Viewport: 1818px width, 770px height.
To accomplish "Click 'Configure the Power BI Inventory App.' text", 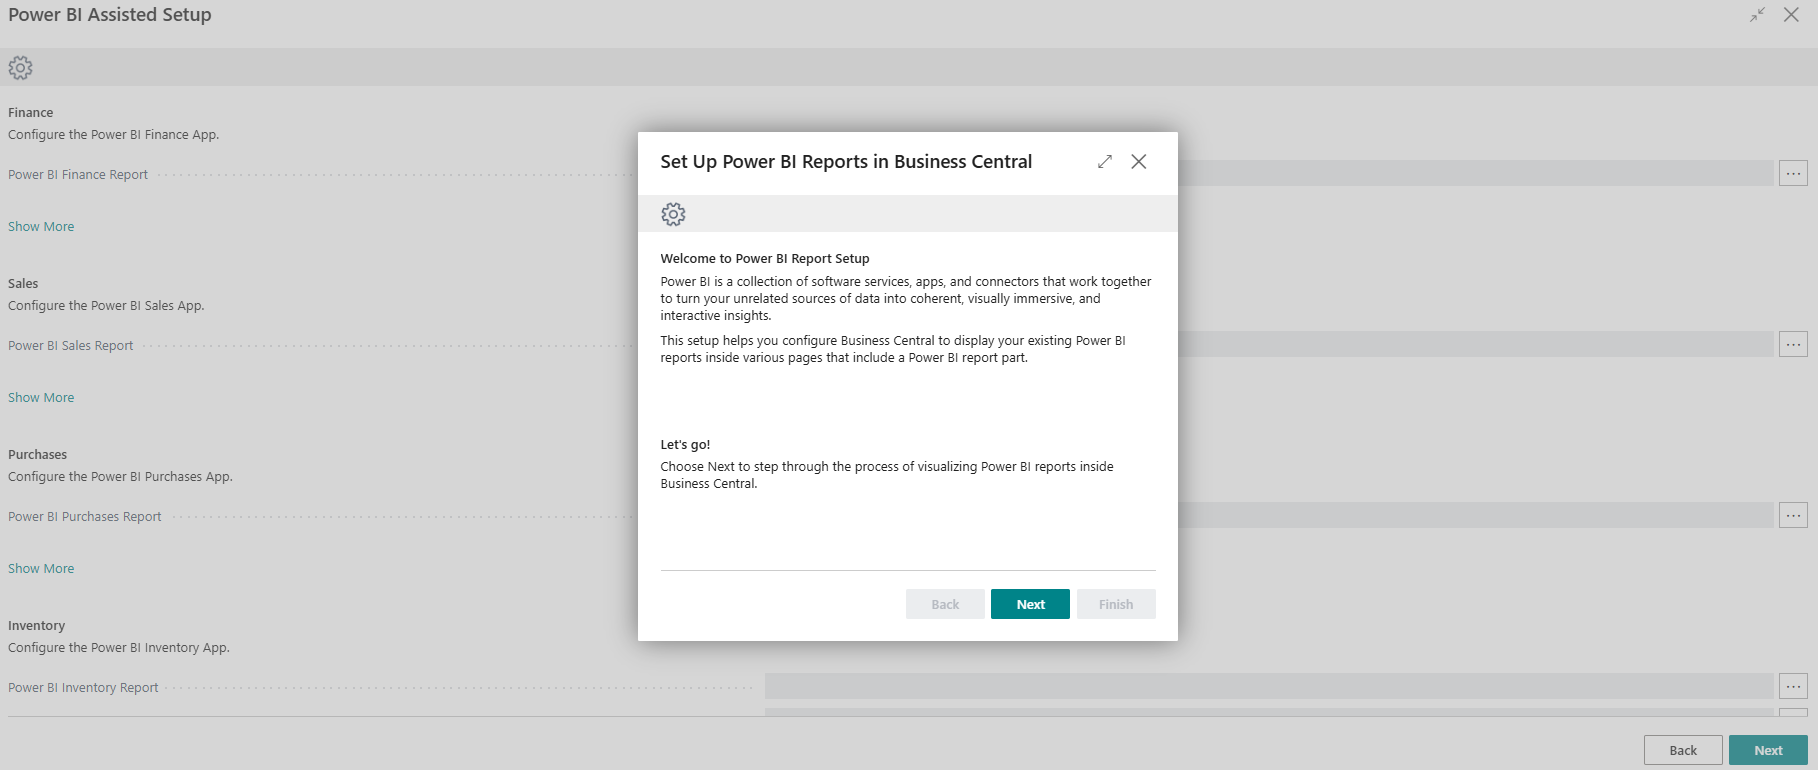I will click(119, 648).
